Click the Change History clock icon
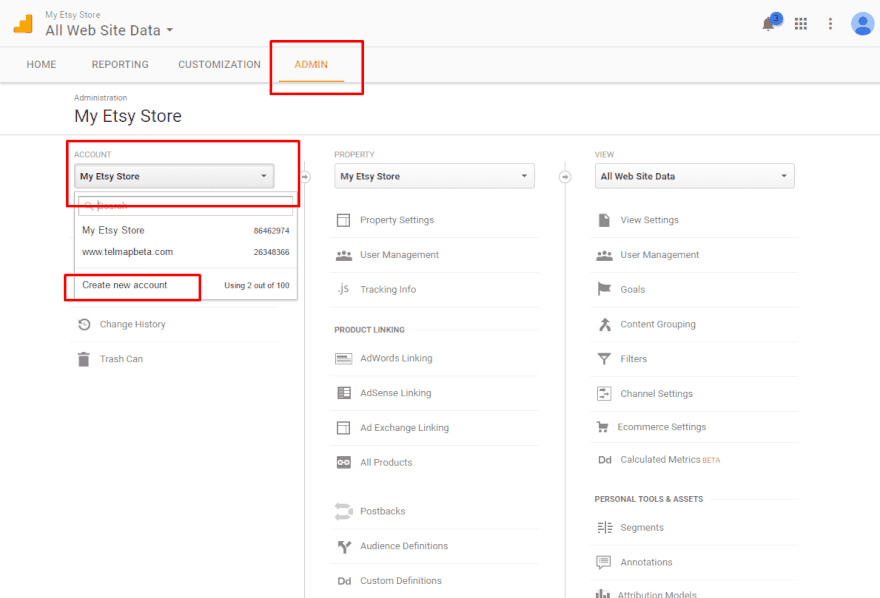Viewport: 880px width, 598px height. [84, 324]
